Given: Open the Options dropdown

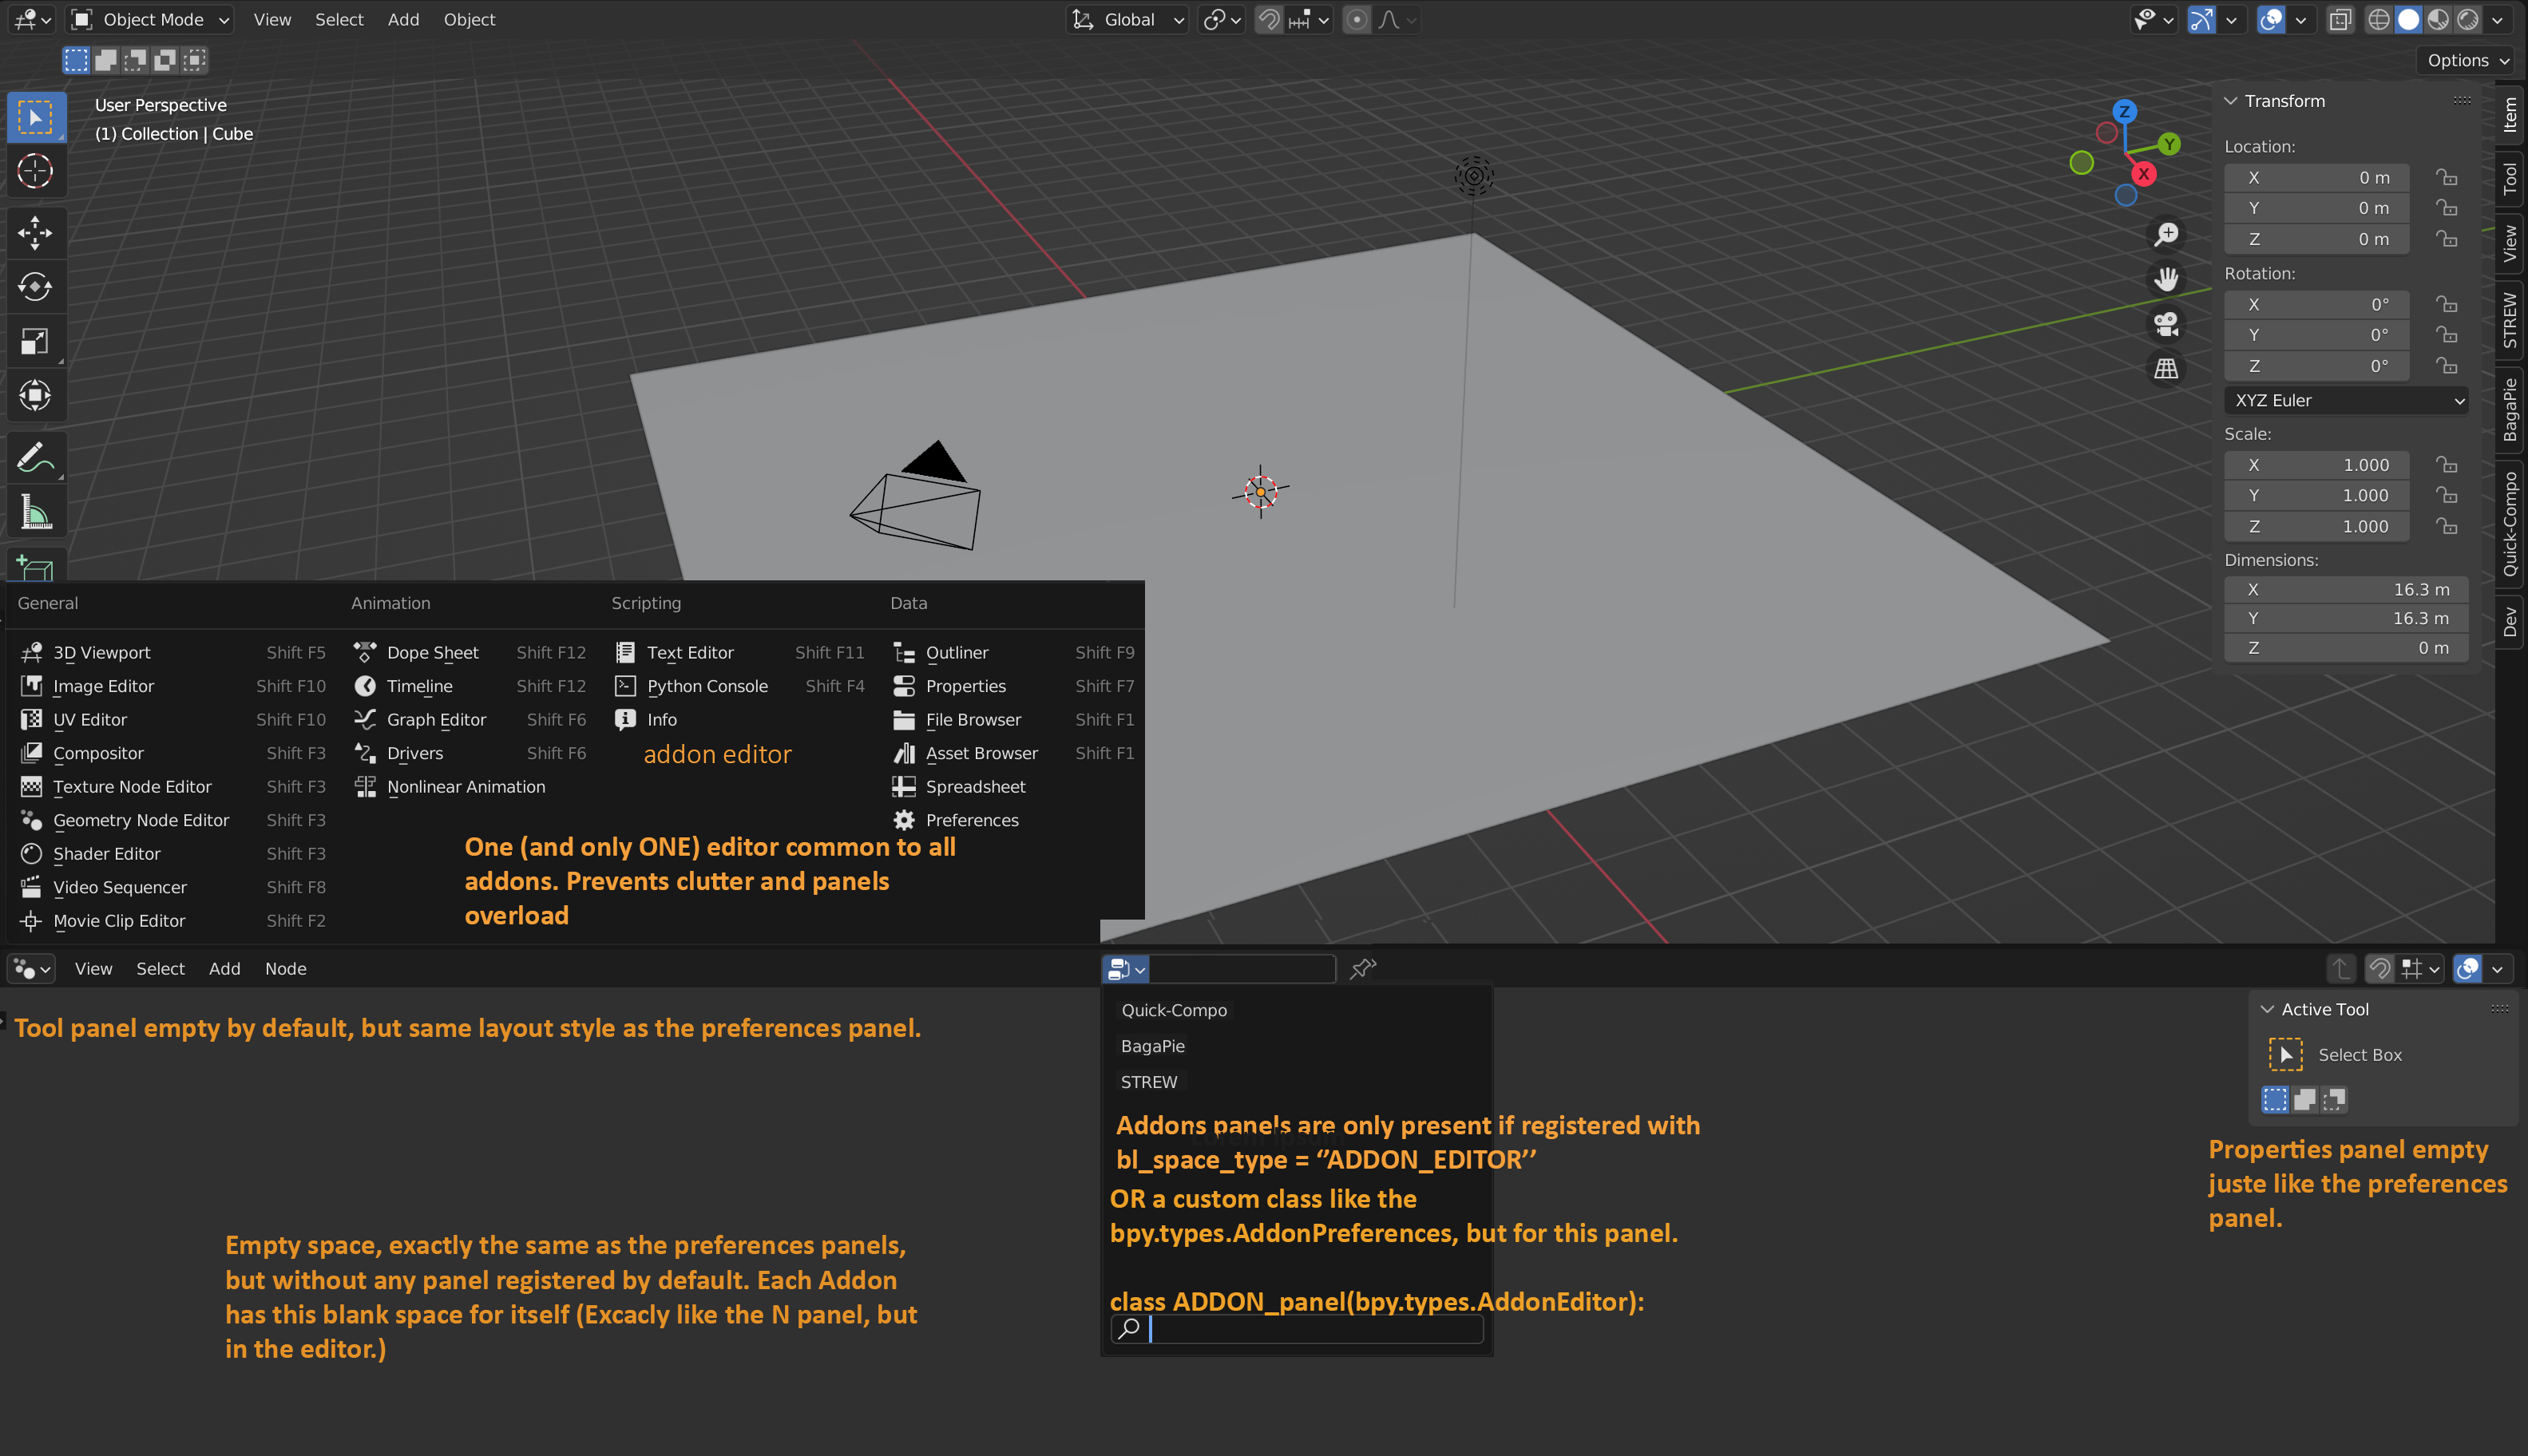Looking at the screenshot, I should (x=2465, y=60).
